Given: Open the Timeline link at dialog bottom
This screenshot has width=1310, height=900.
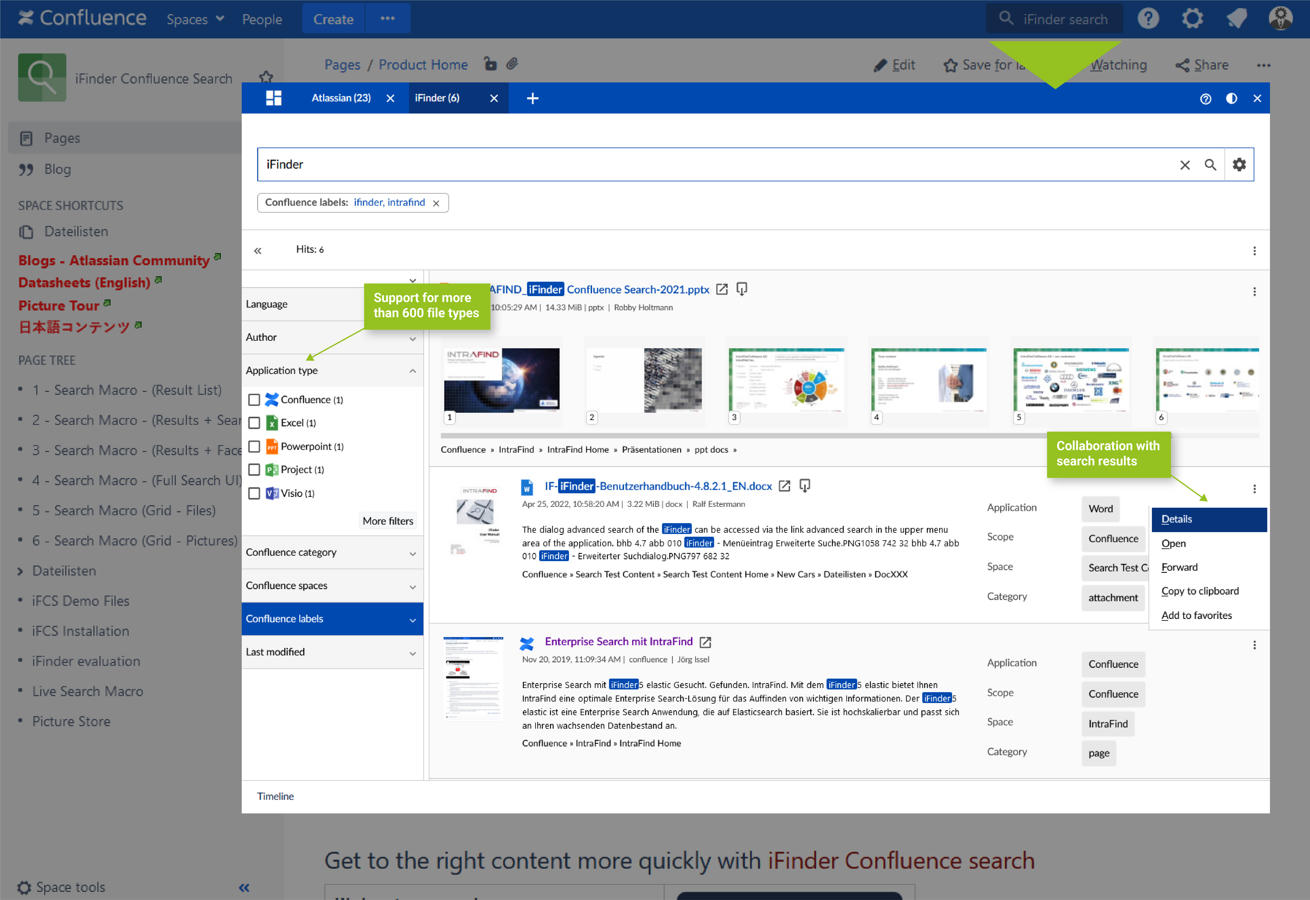Looking at the screenshot, I should click(275, 797).
